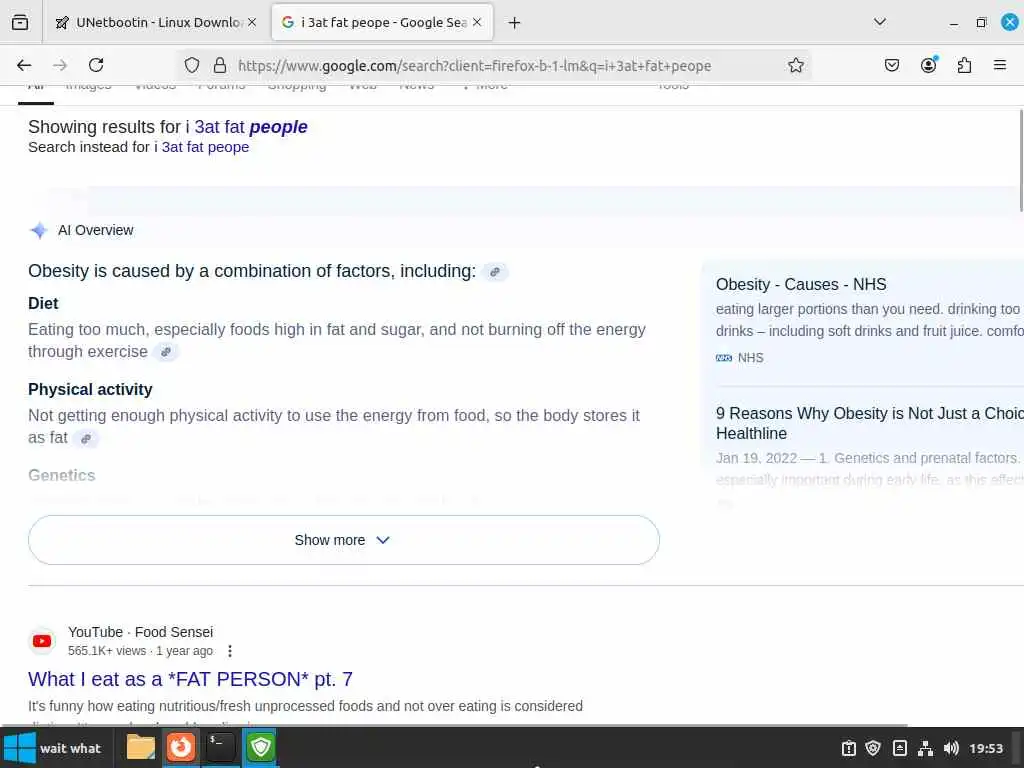1024x768 pixels.
Task: Bookmark this page with the star icon
Action: coord(795,65)
